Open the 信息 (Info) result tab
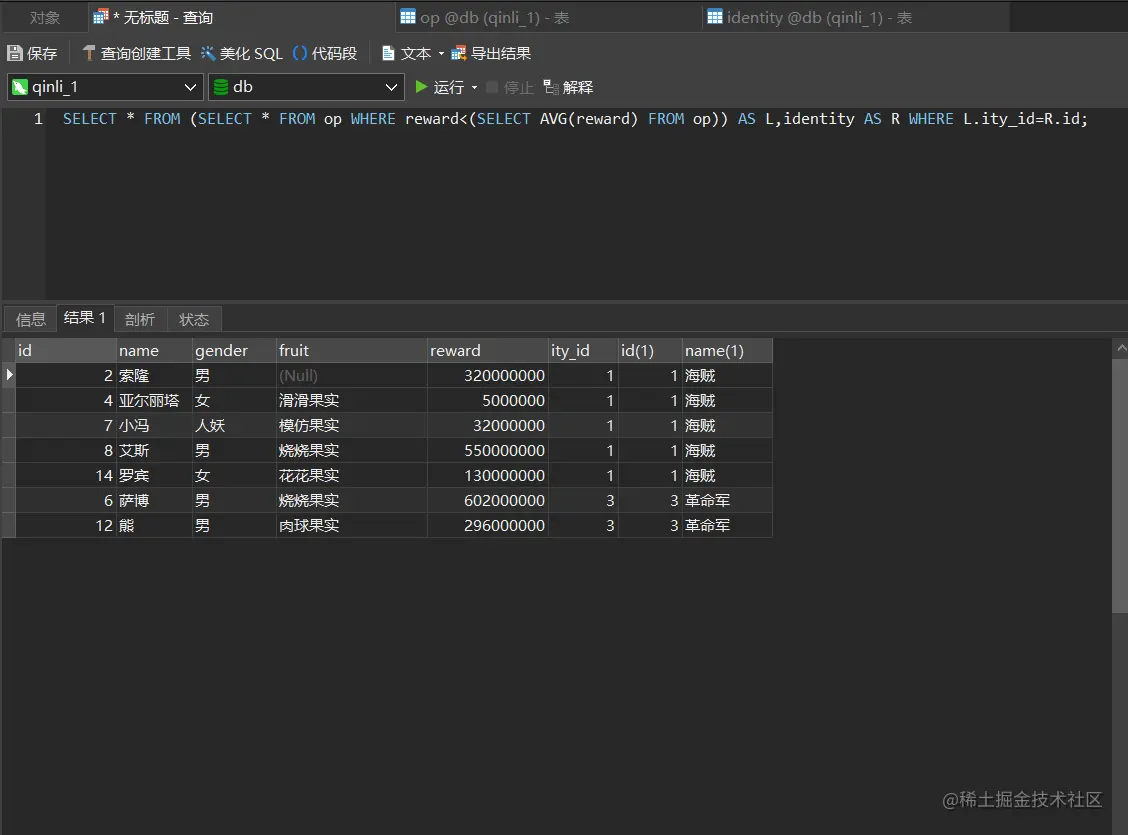Image resolution: width=1128 pixels, height=835 pixels. click(30, 319)
